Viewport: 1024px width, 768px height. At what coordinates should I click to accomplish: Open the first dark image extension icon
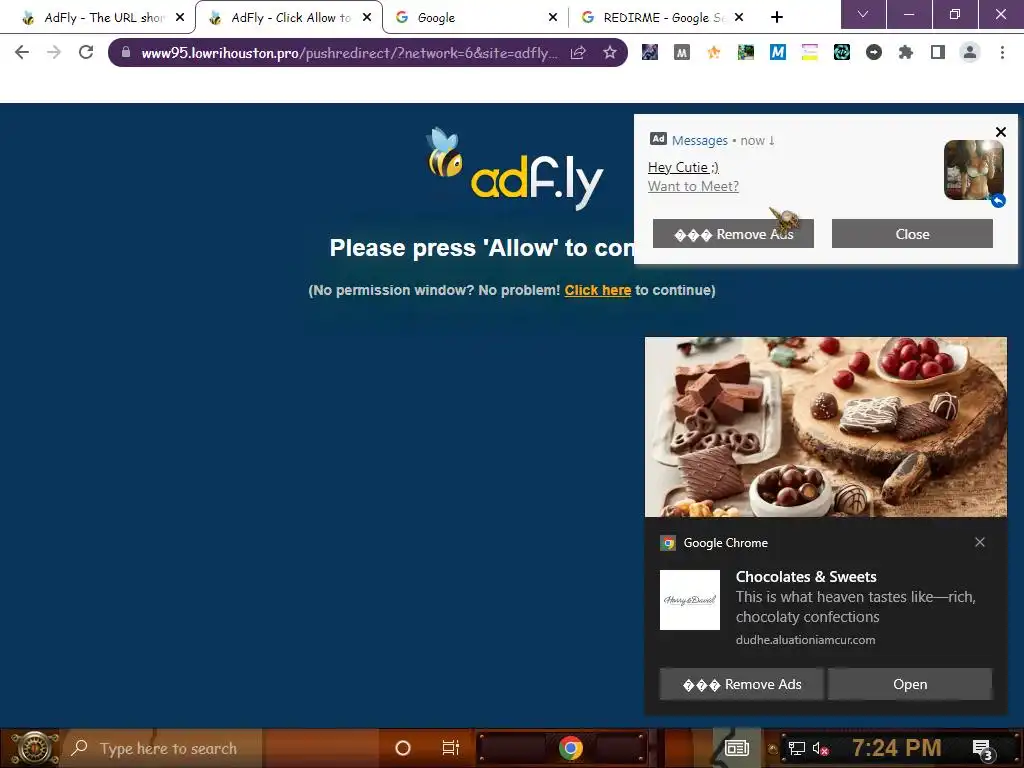(650, 52)
